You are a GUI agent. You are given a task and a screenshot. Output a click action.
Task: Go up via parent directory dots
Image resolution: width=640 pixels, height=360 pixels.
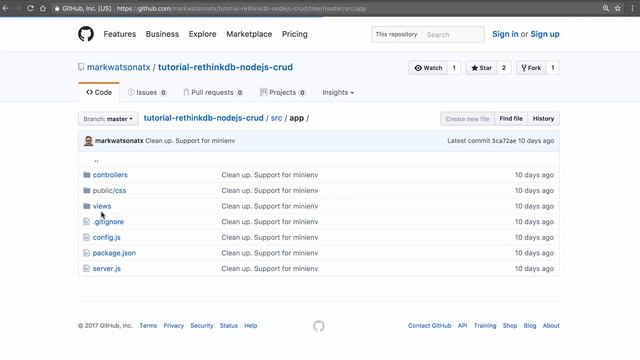click(x=96, y=160)
